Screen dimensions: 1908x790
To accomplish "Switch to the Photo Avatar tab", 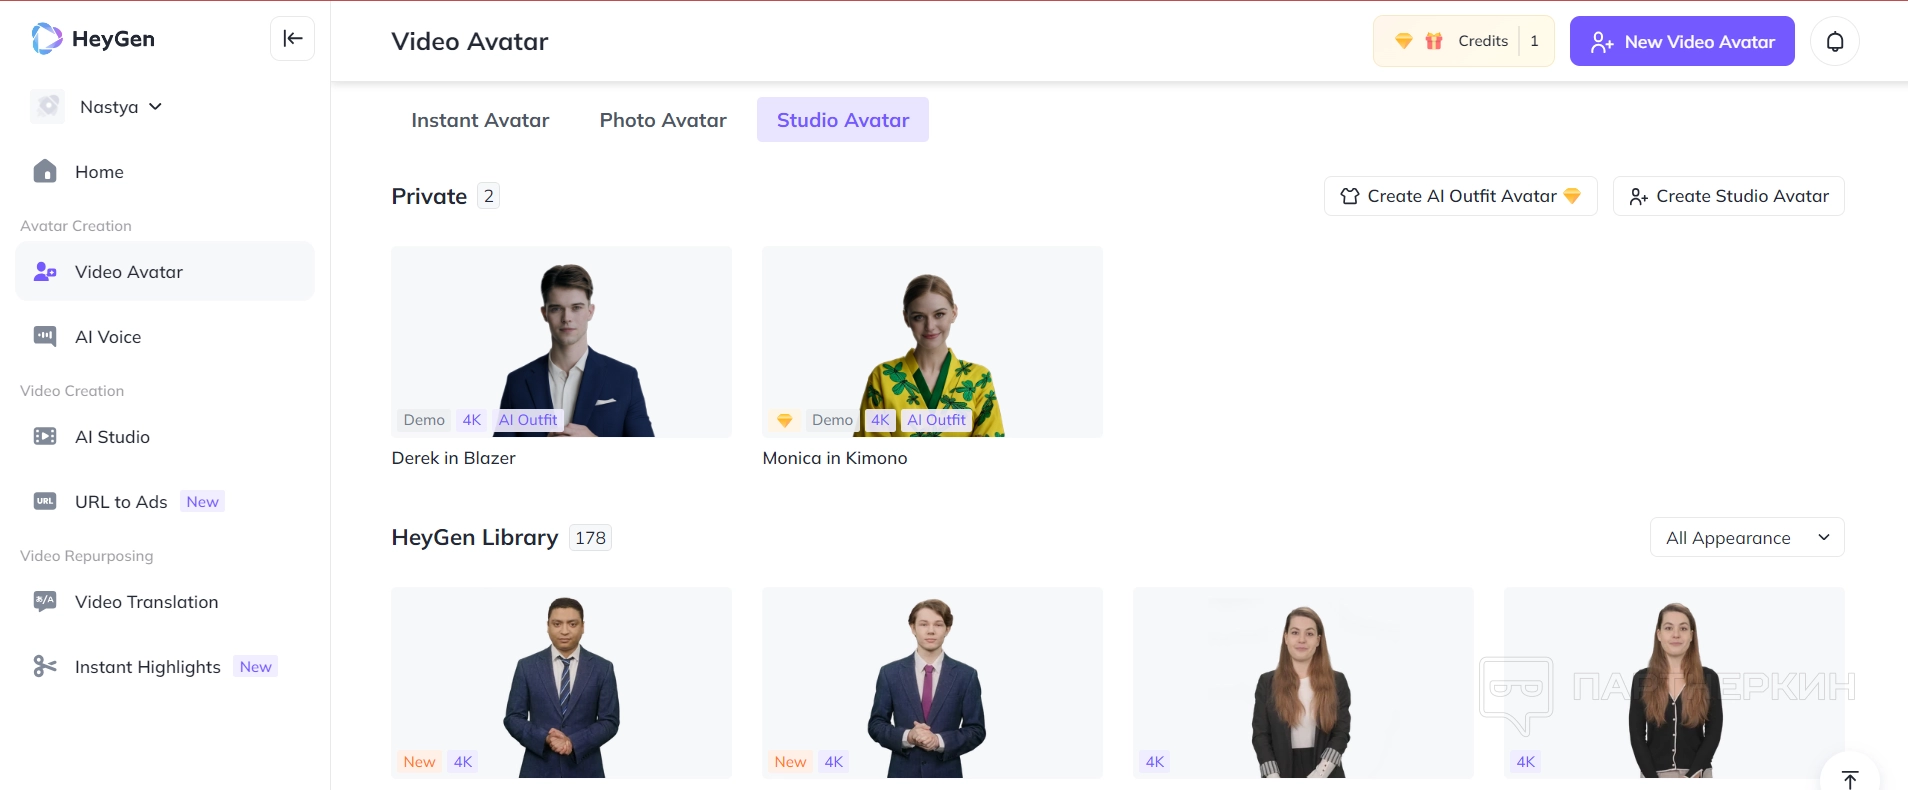I will tap(663, 120).
